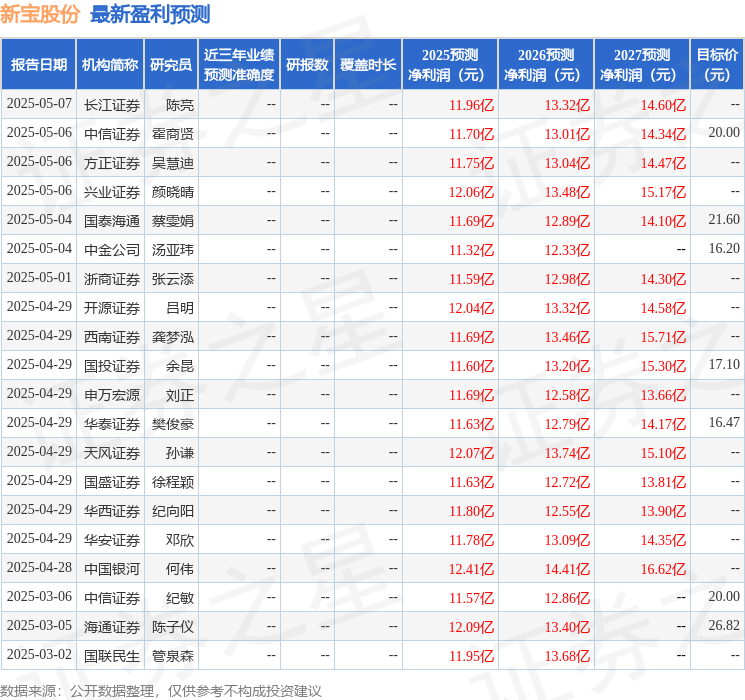Click analyst name 徐程颖
Viewport: 745px width, 700px height.
click(x=172, y=482)
